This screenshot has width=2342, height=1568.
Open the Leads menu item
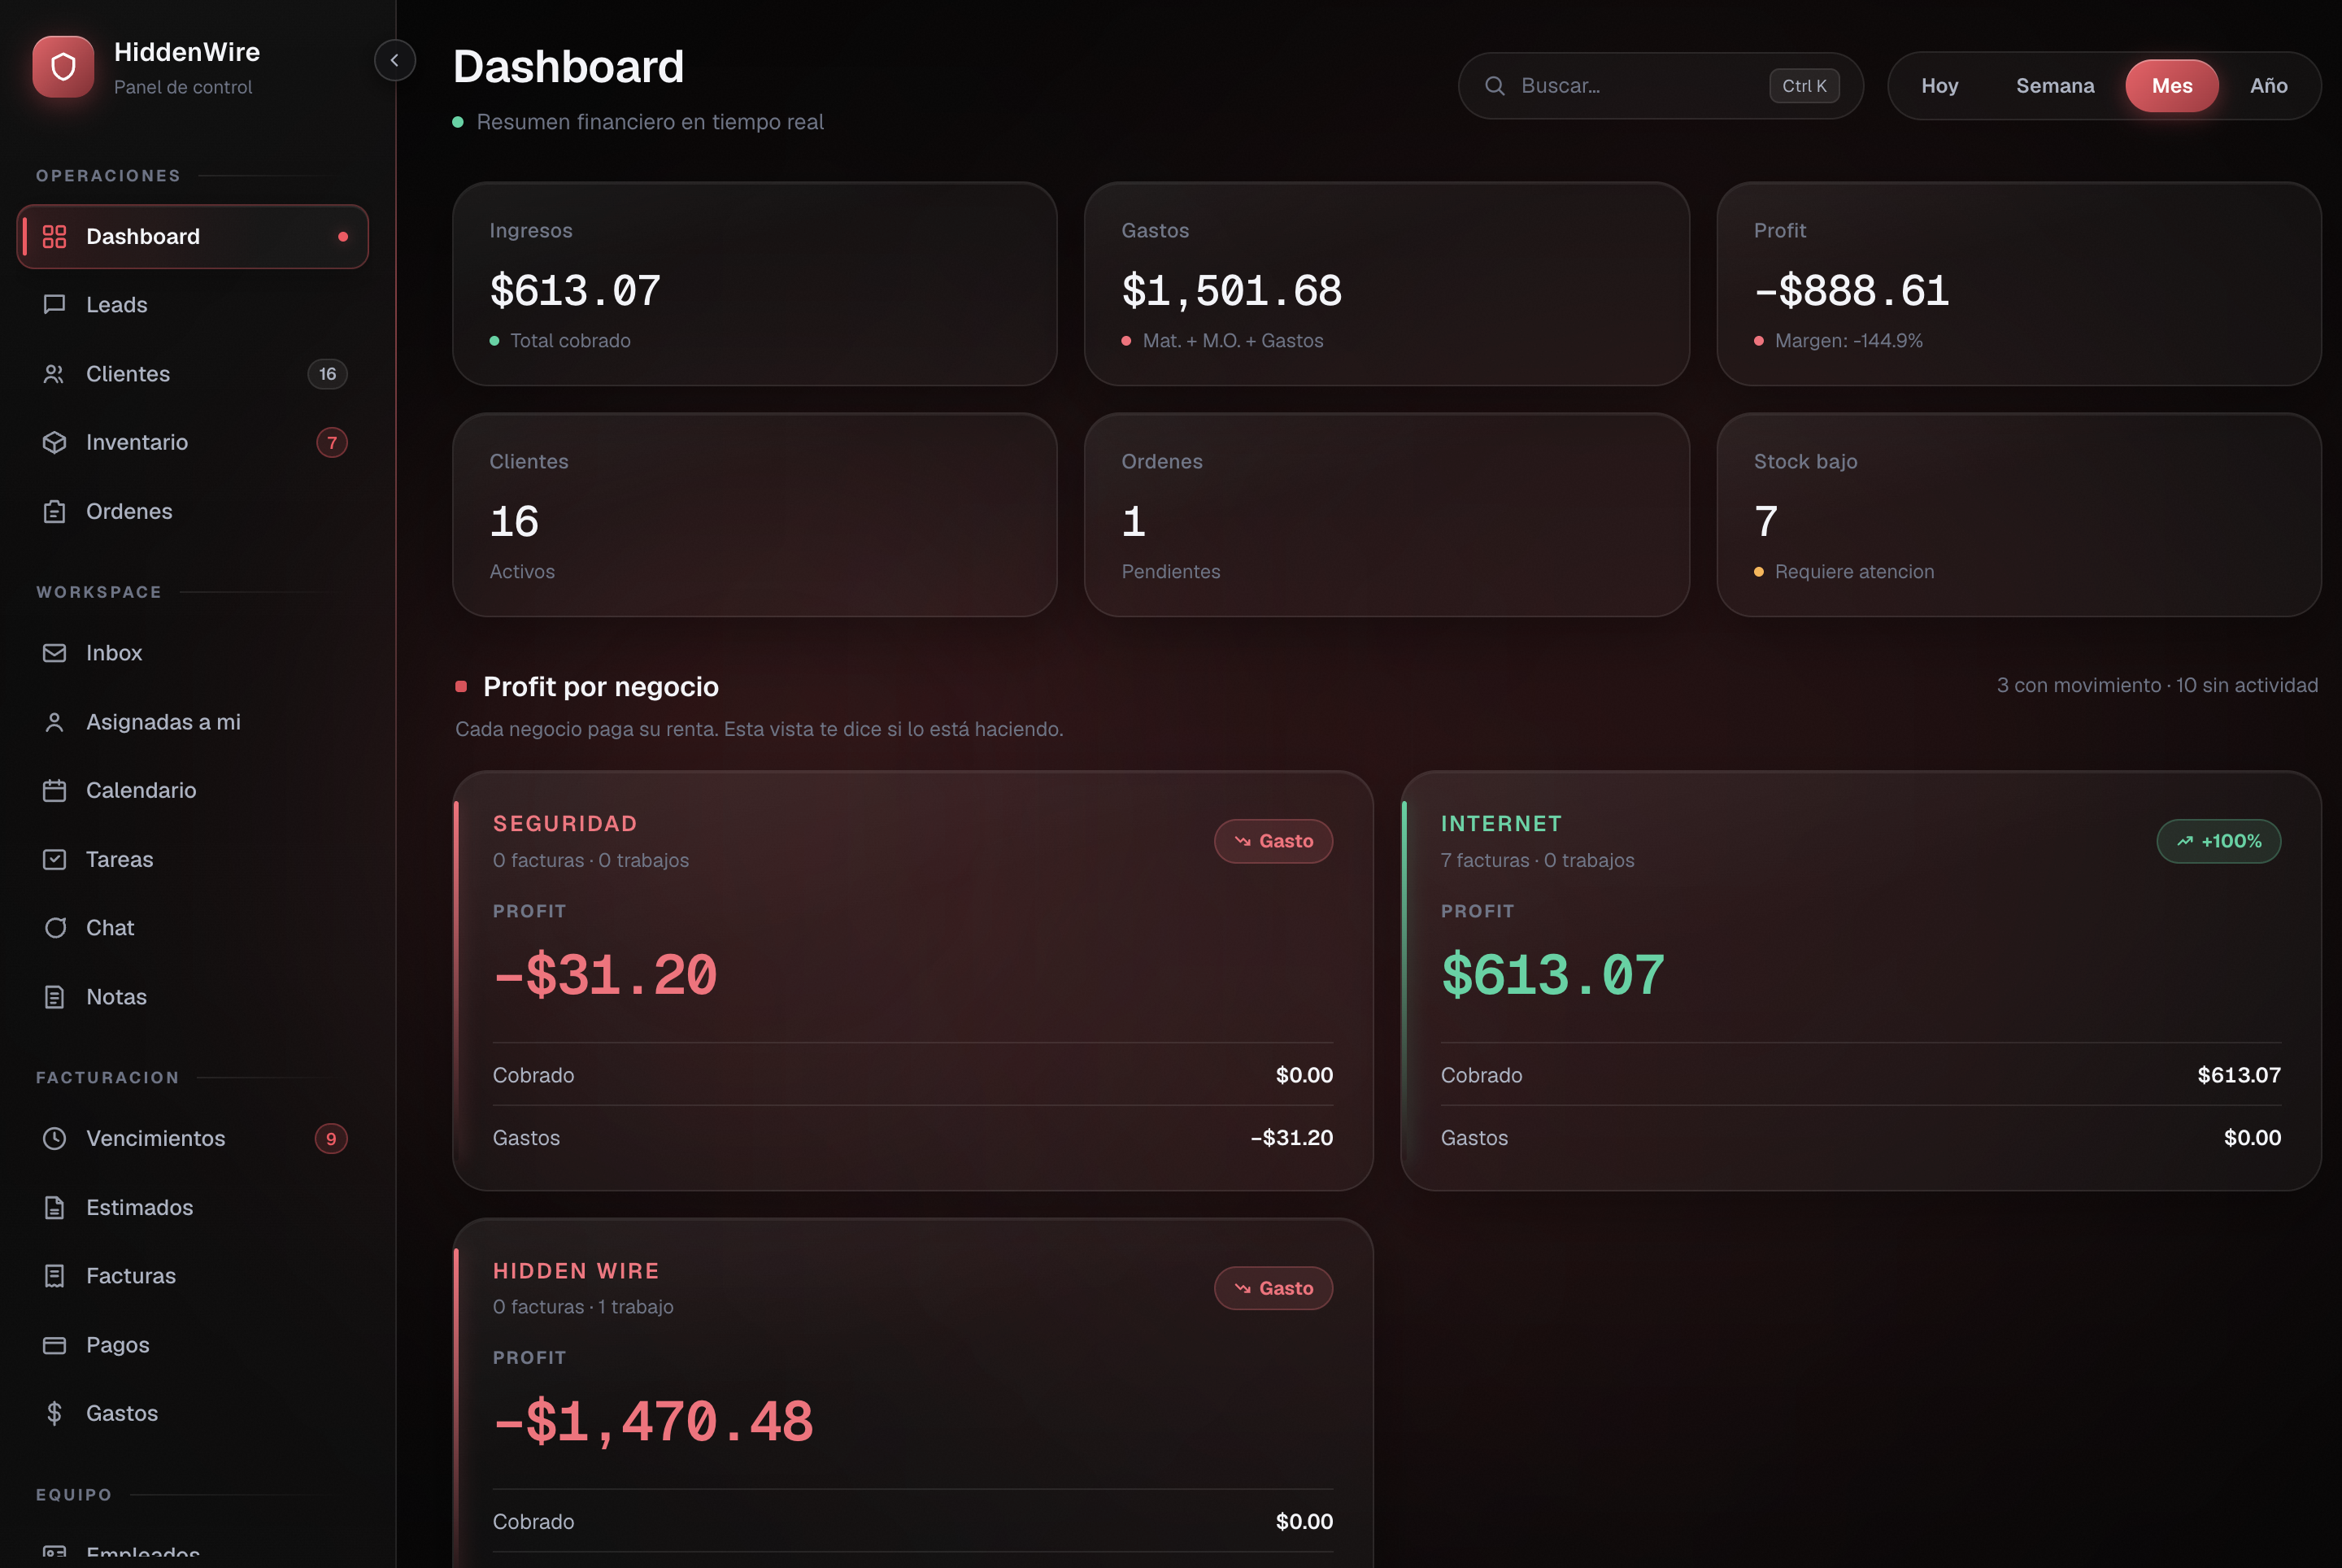(x=192, y=305)
